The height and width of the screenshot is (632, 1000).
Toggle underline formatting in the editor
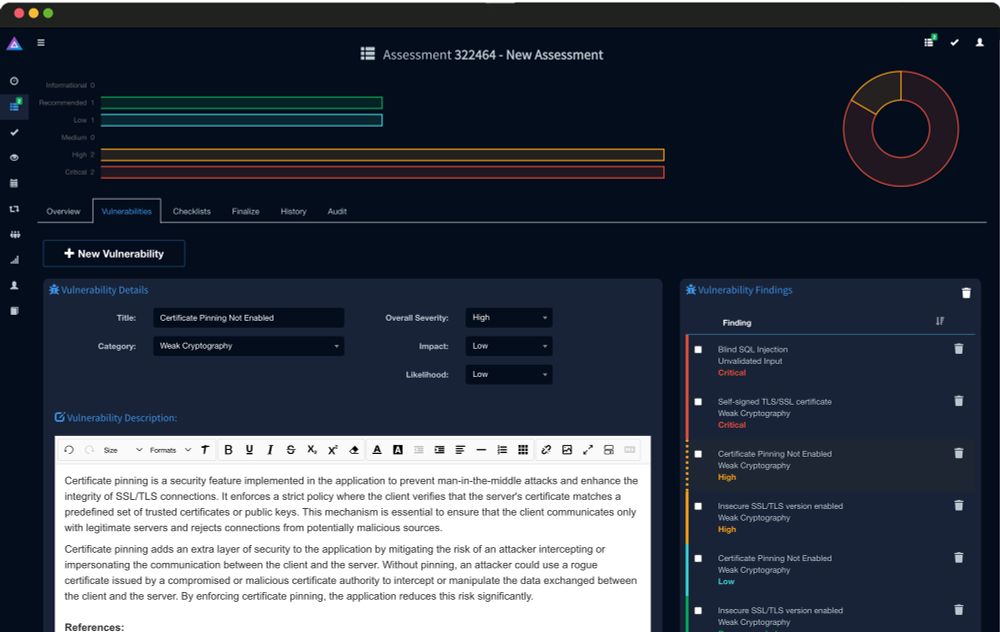(249, 450)
